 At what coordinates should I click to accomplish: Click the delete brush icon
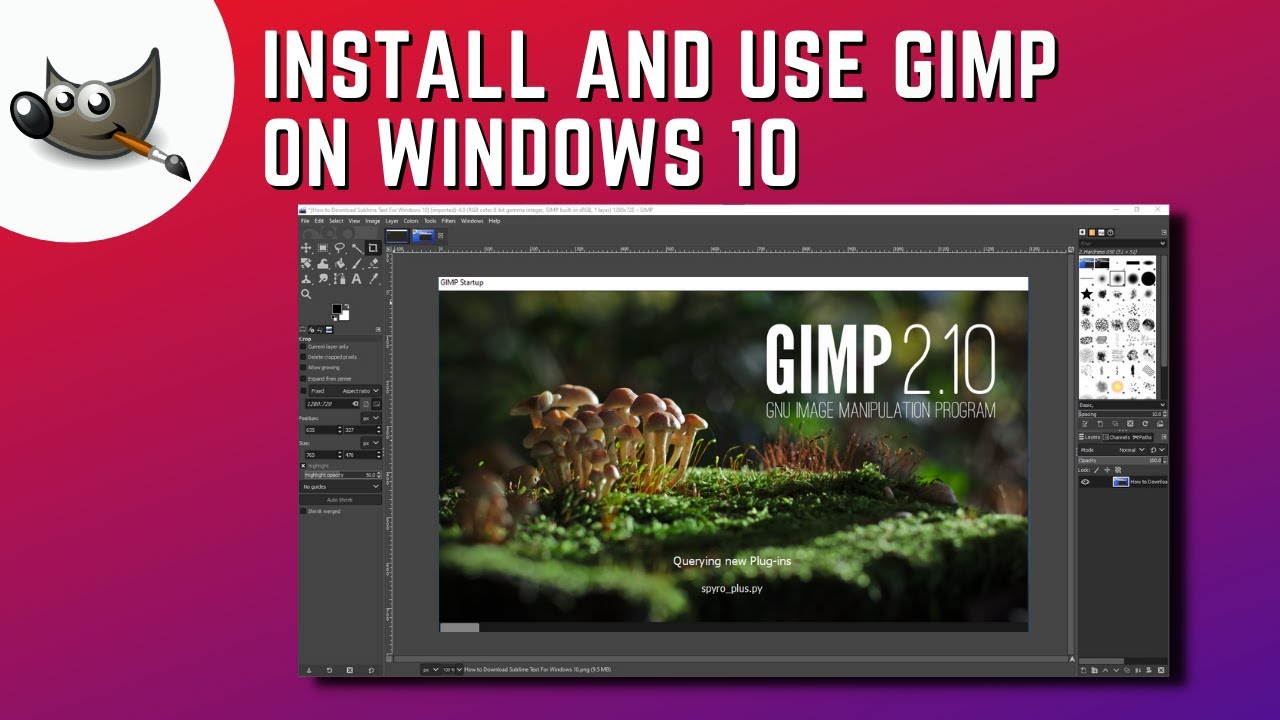(1130, 424)
